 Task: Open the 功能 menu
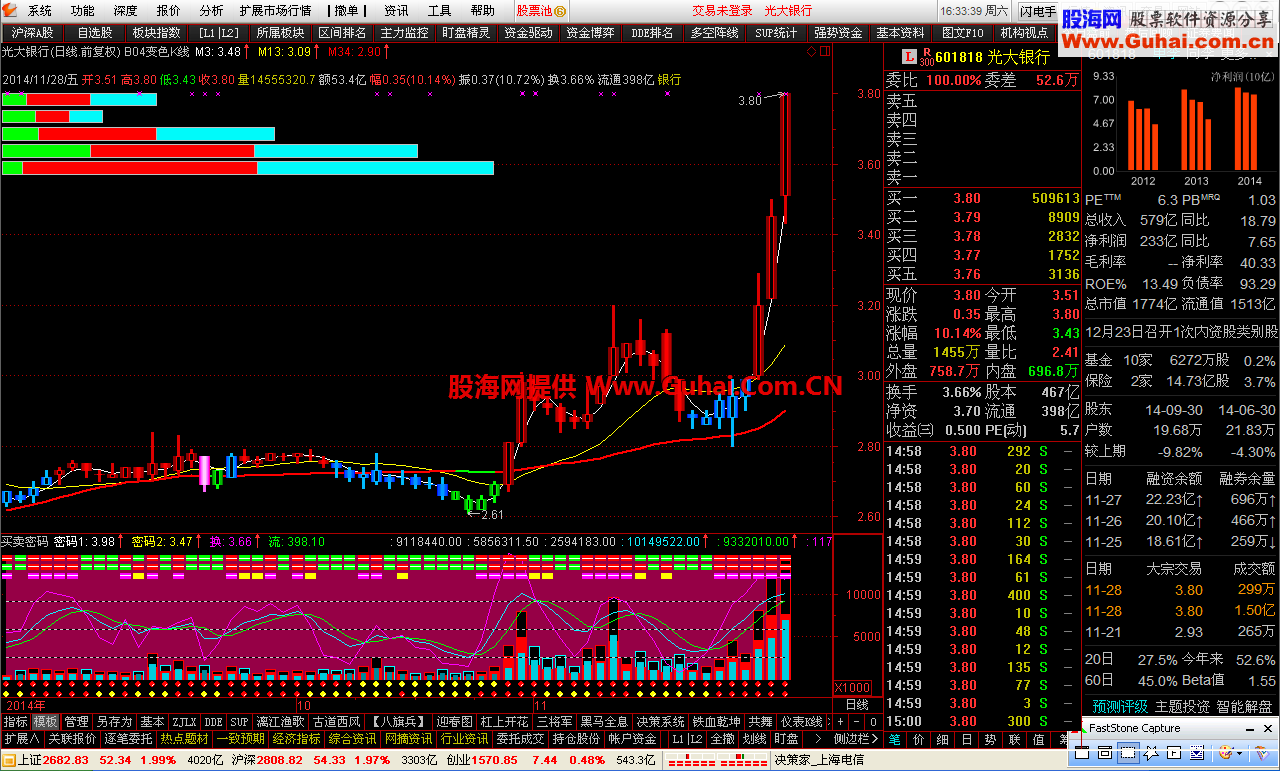pos(83,11)
